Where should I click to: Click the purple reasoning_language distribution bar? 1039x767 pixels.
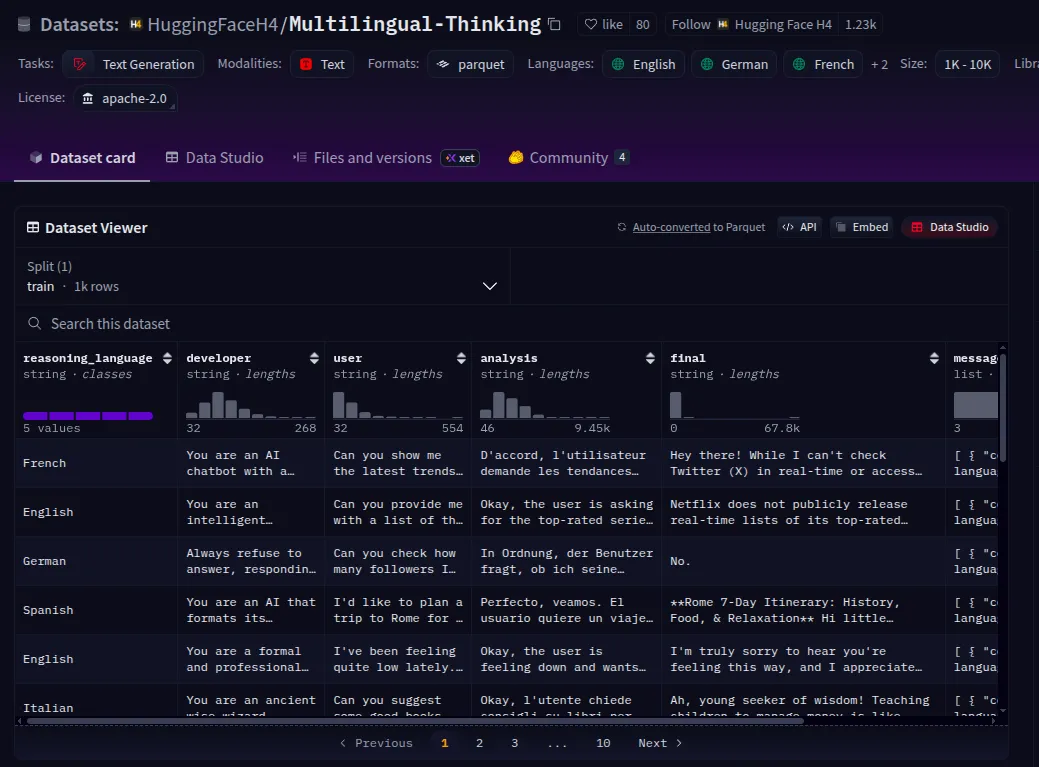pos(88,415)
